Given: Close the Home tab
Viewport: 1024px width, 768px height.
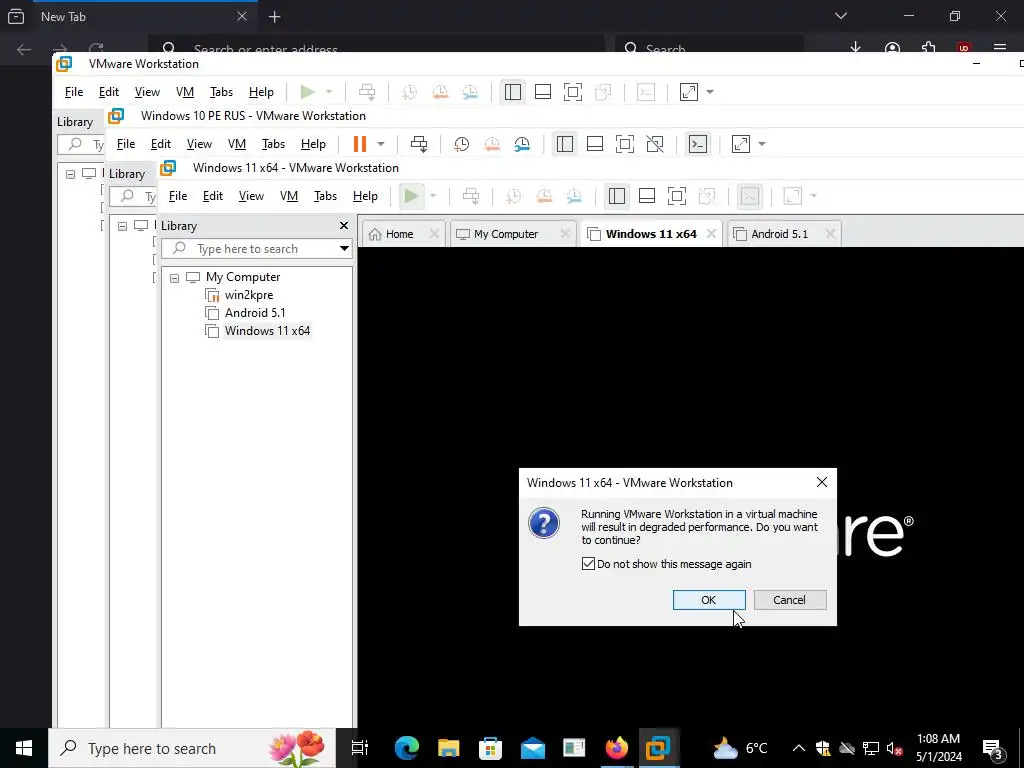Looking at the screenshot, I should pos(434,234).
